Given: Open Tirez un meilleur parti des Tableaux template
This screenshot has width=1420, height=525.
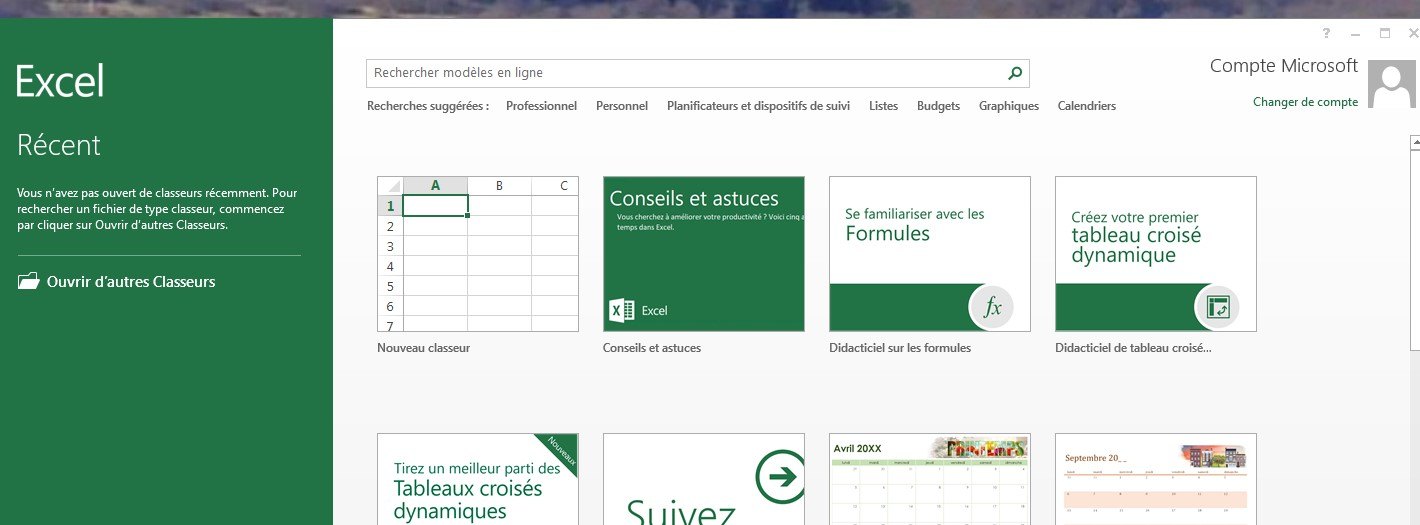Looking at the screenshot, I should (478, 479).
